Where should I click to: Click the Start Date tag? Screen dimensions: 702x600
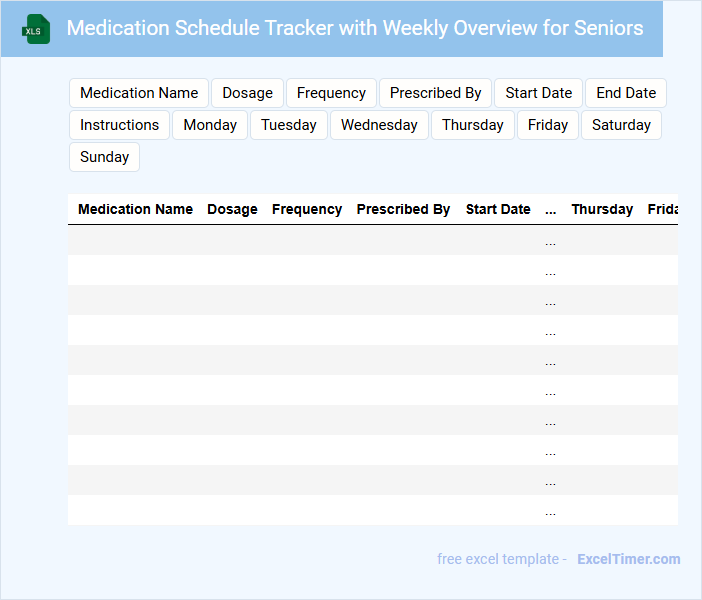pyautogui.click(x=538, y=93)
